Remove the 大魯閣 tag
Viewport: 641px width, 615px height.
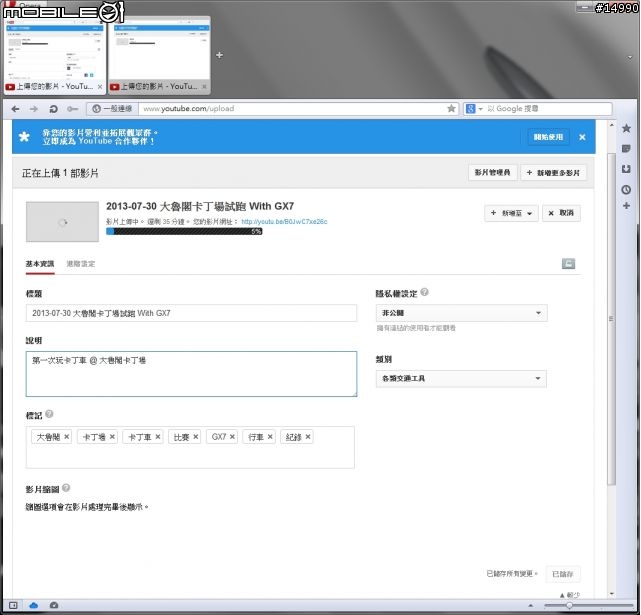(x=67, y=437)
